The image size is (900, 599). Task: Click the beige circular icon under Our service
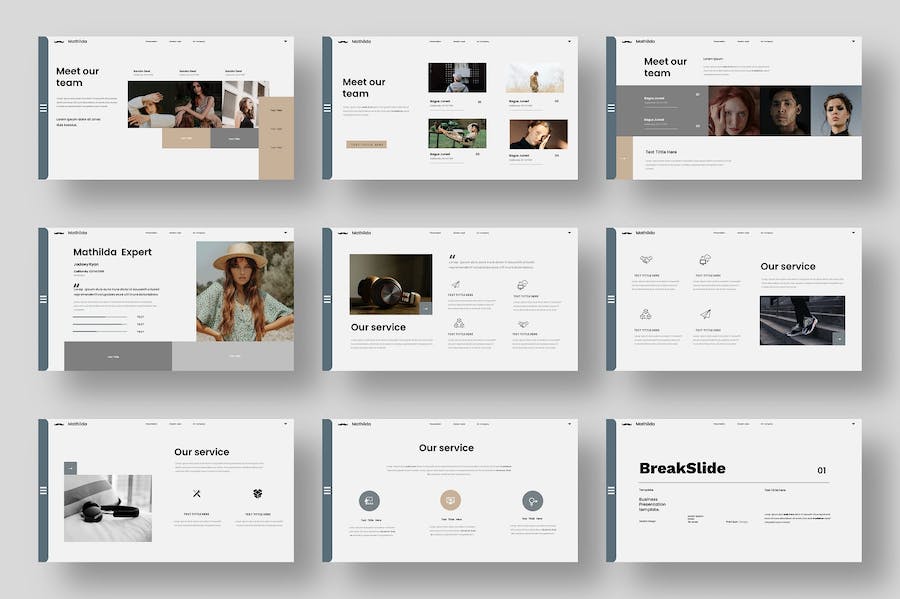450,500
